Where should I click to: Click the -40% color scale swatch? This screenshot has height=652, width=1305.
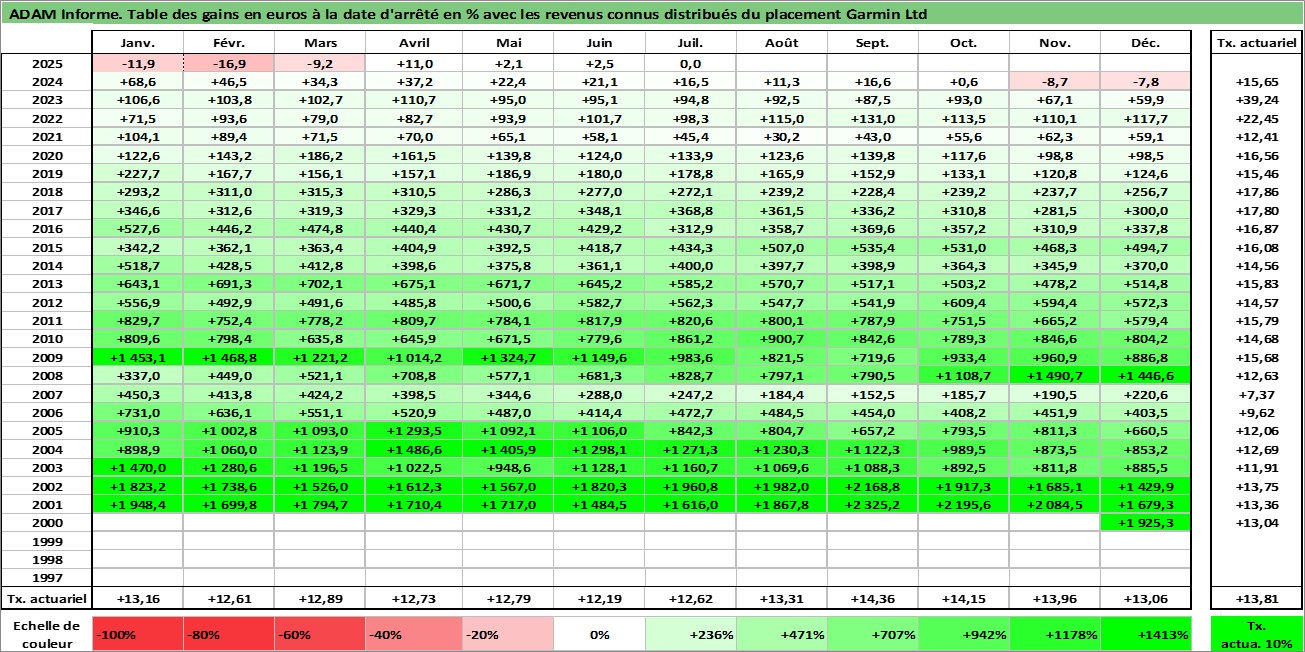[x=414, y=634]
